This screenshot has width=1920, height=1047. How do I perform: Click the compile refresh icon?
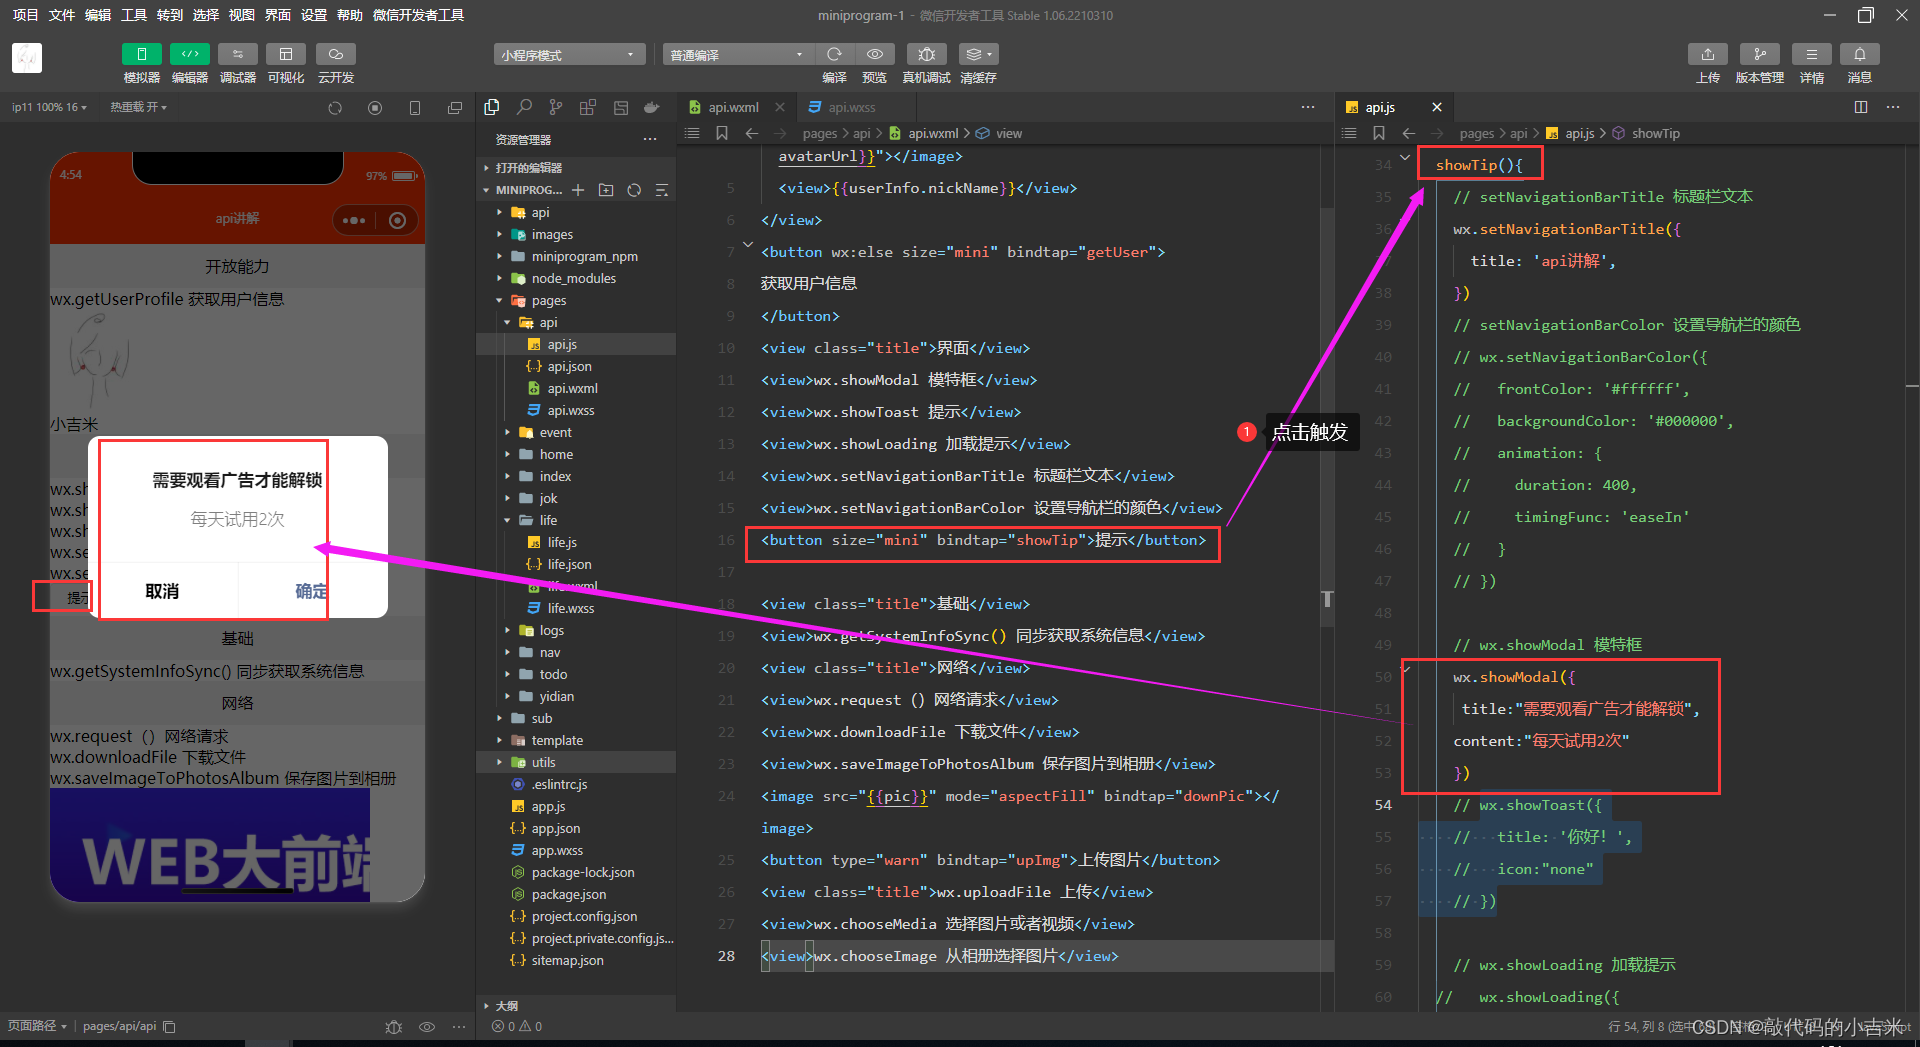(x=834, y=54)
